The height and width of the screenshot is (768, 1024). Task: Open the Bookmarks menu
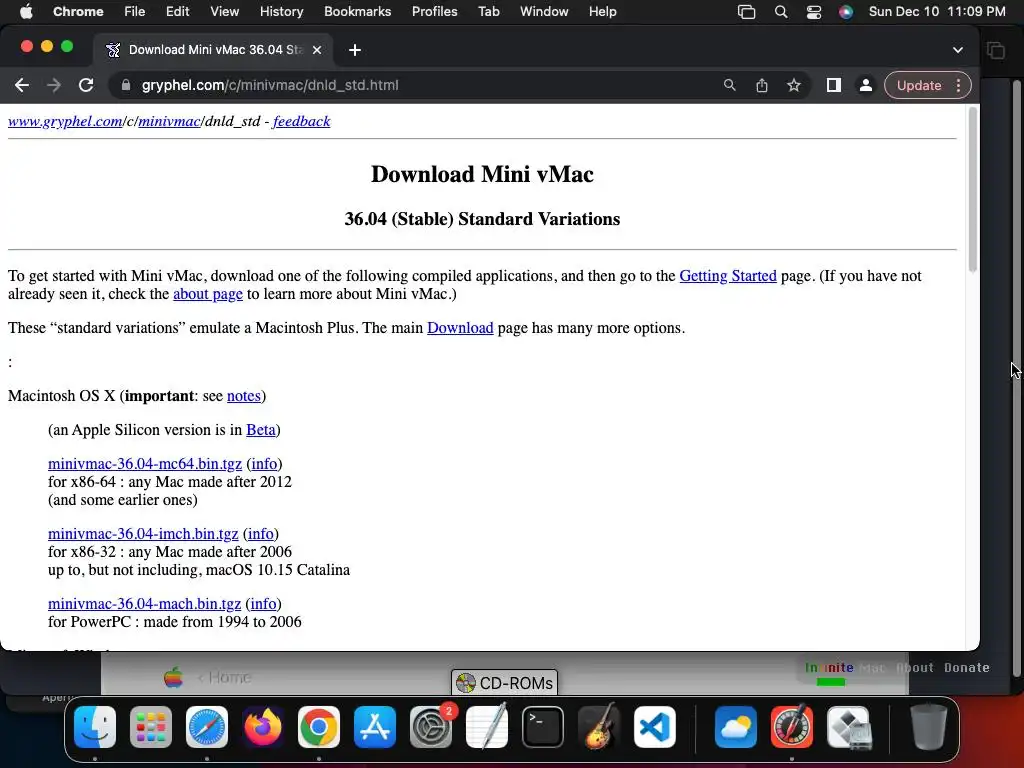357,11
